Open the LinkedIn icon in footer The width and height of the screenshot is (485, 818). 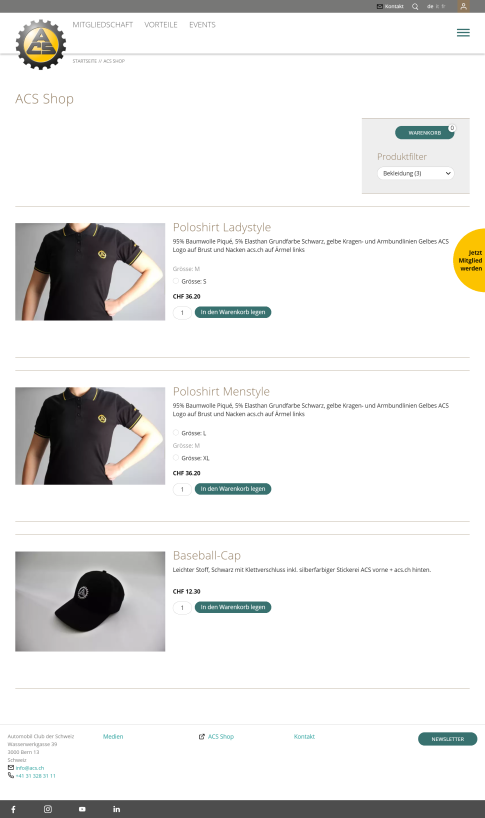116,809
